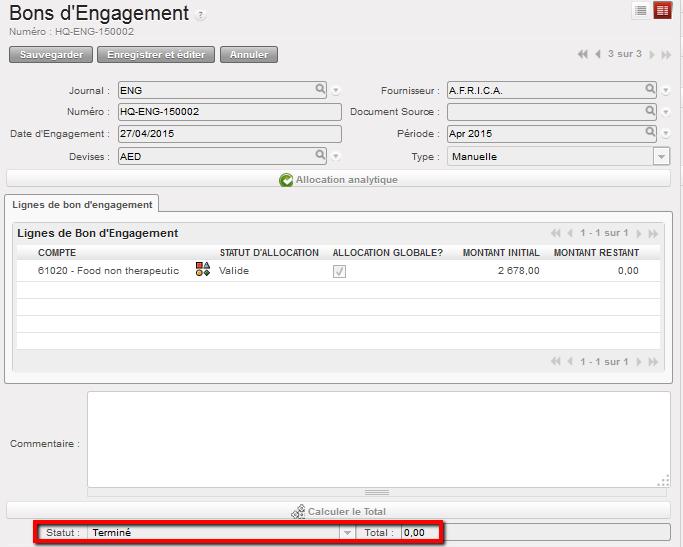The height and width of the screenshot is (547, 683).
Task: Open the Statut dropdown
Action: click(348, 533)
